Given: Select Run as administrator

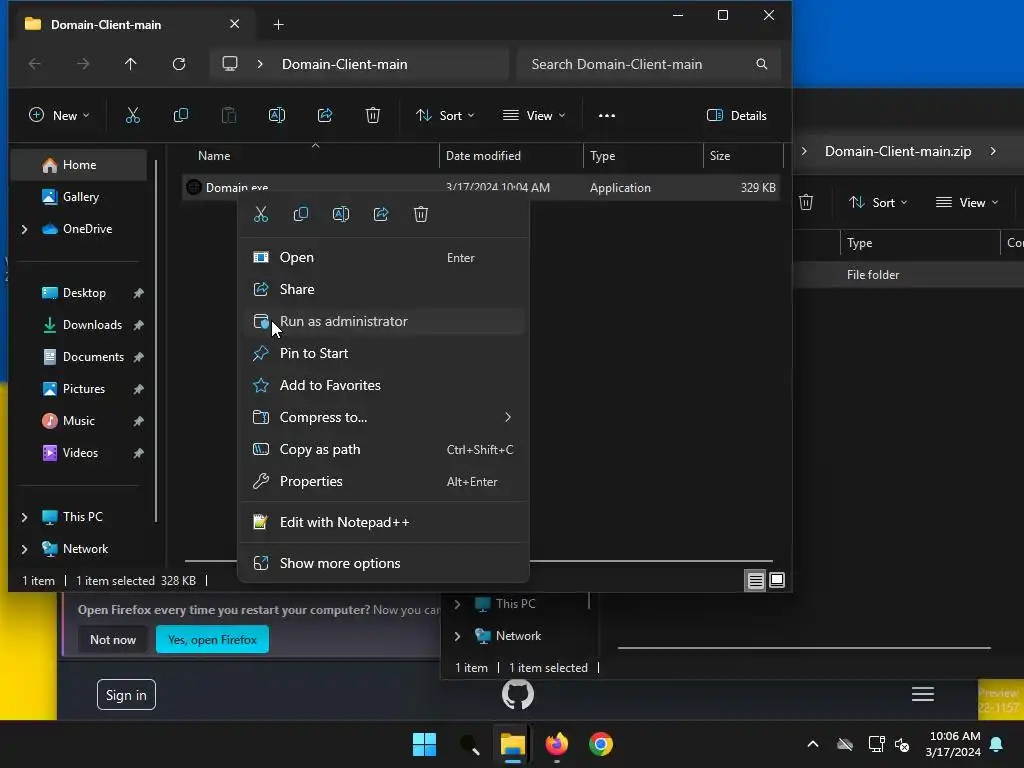Looking at the screenshot, I should pyautogui.click(x=383, y=321).
